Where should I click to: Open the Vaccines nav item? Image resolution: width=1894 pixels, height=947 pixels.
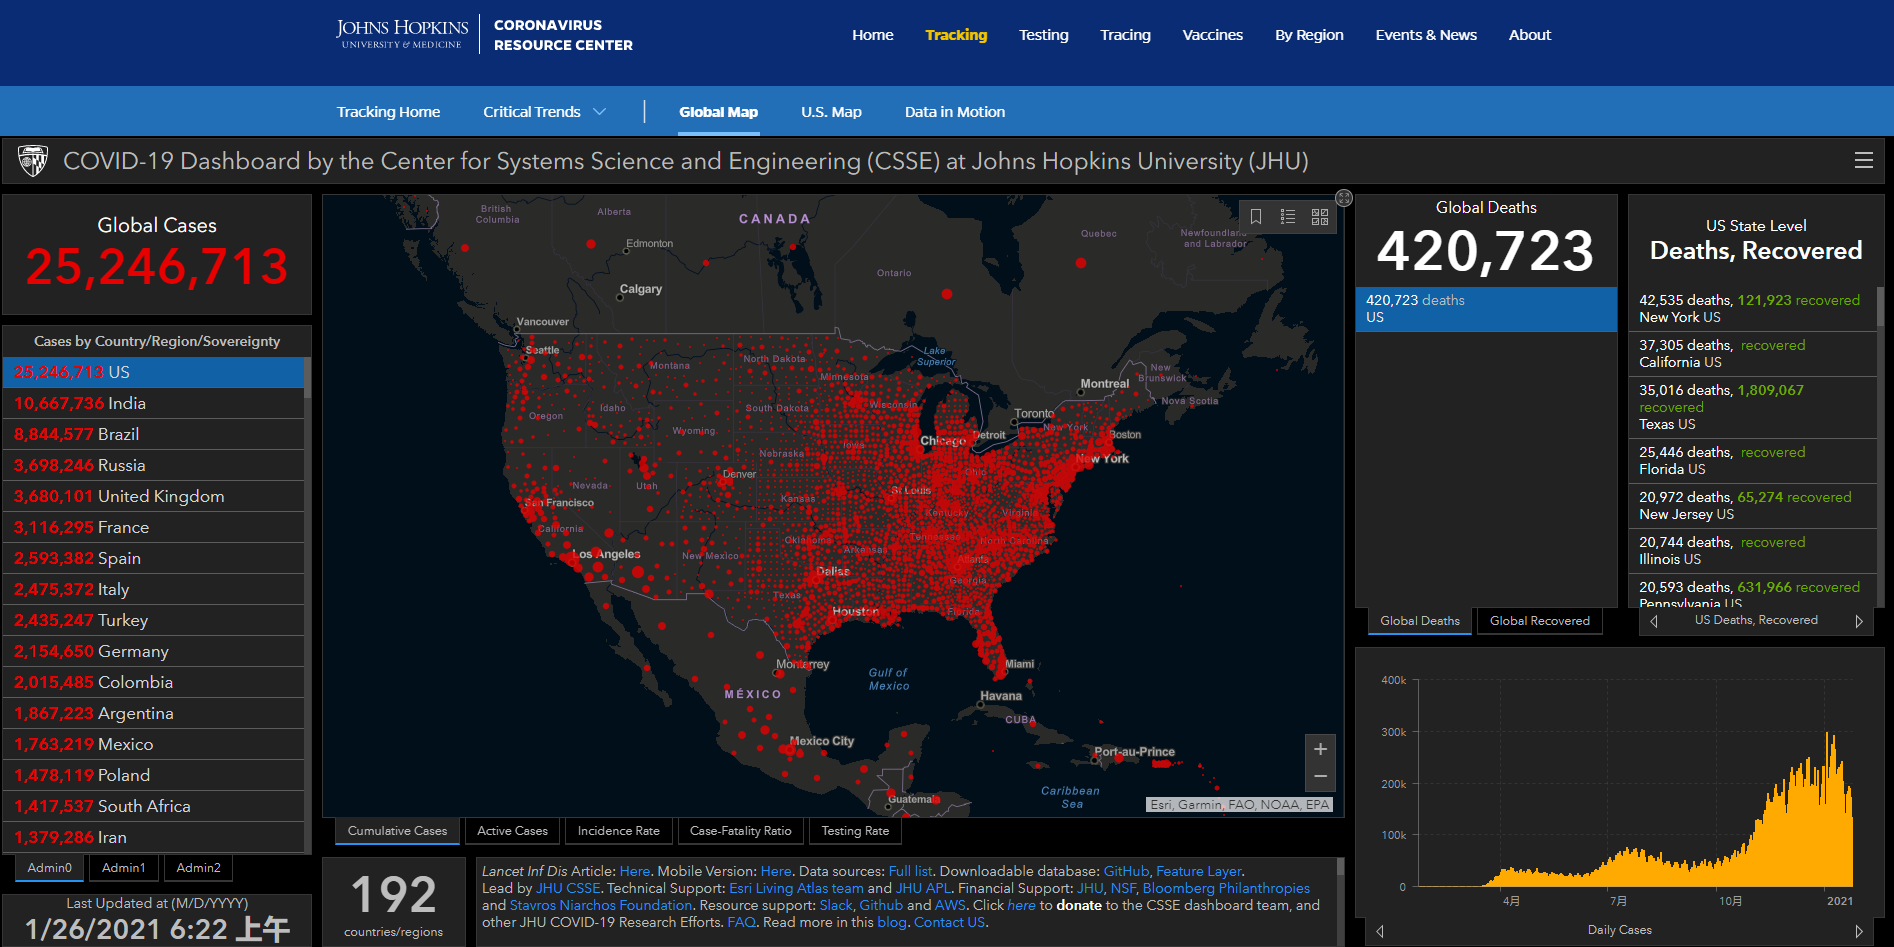(1213, 35)
